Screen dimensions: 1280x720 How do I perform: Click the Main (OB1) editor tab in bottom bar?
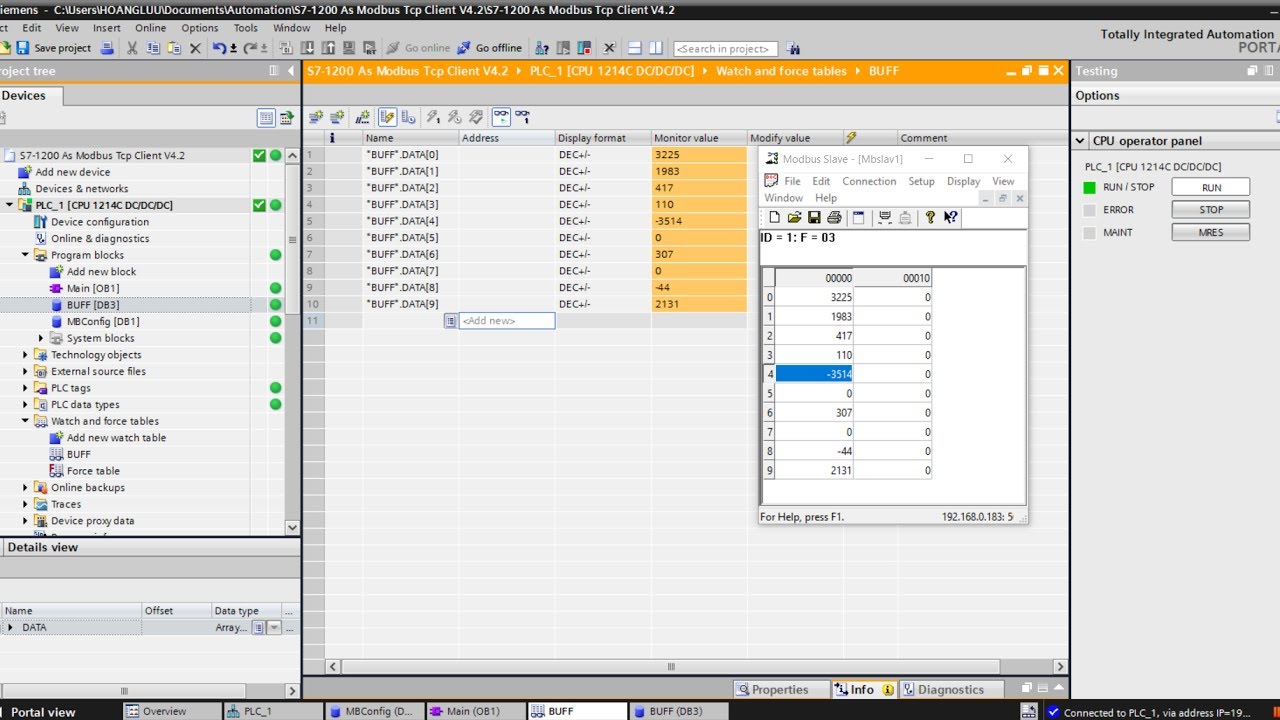click(x=474, y=711)
